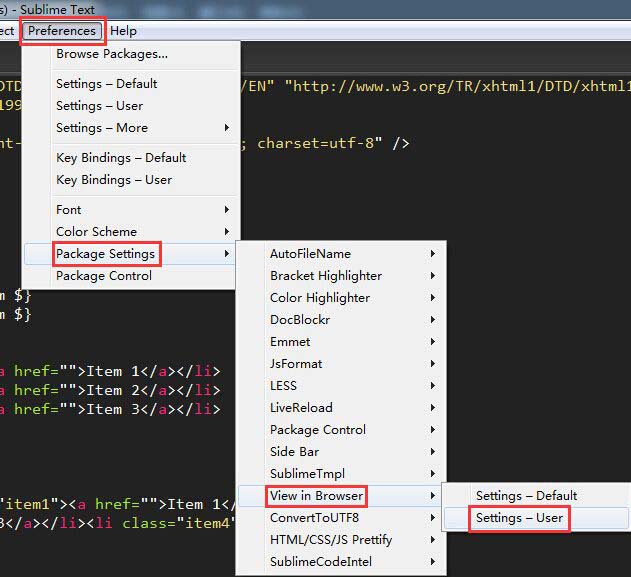Image resolution: width=631 pixels, height=577 pixels.
Task: Open HTML/CSS/JS Prettify package submenu
Action: pos(341,540)
